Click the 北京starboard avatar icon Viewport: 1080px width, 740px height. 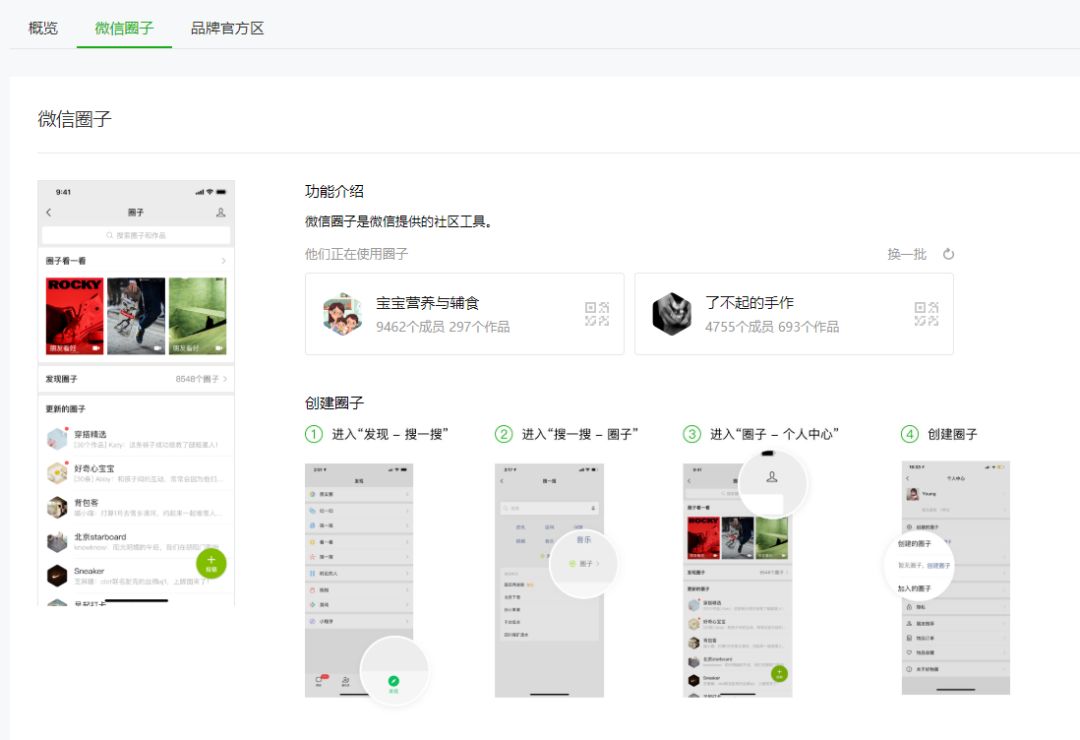tap(57, 542)
